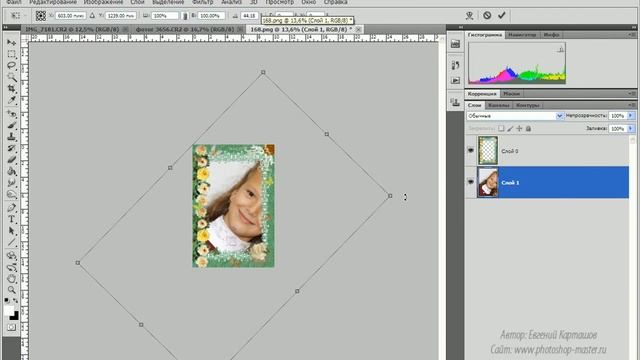Select the Clone Stamp tool

(x=11, y=137)
